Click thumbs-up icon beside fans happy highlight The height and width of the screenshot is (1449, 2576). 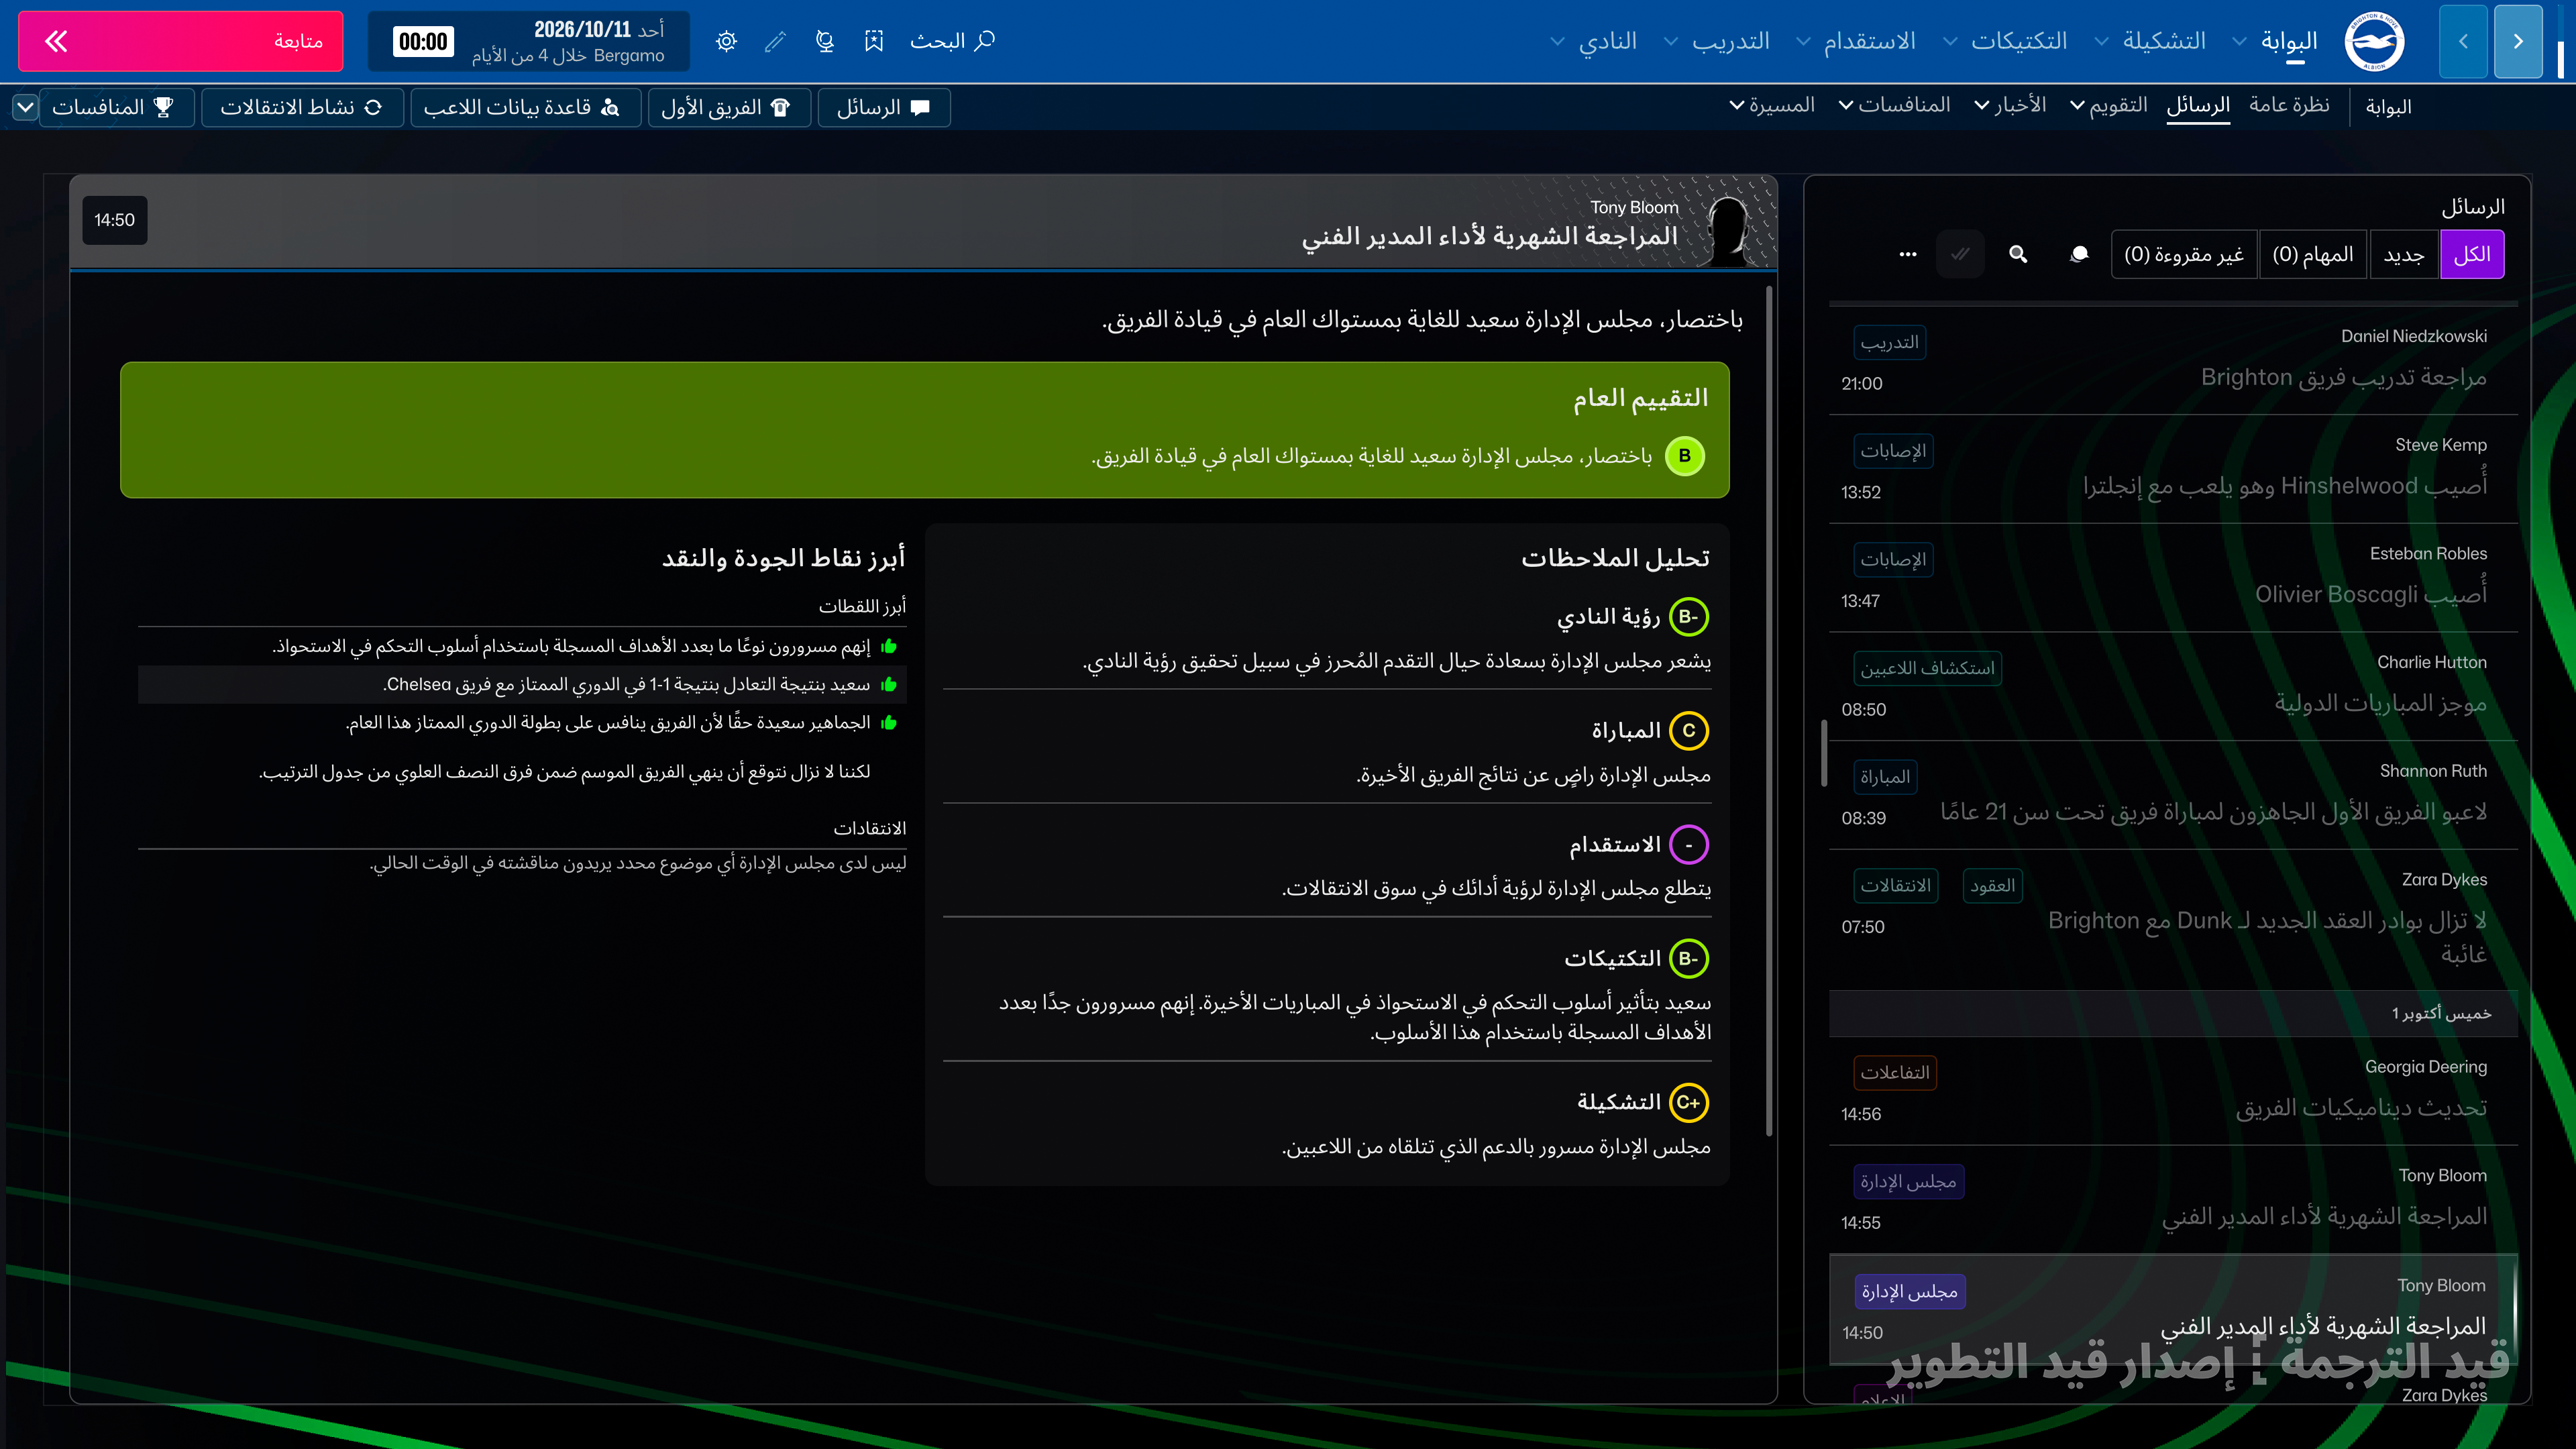(x=889, y=723)
